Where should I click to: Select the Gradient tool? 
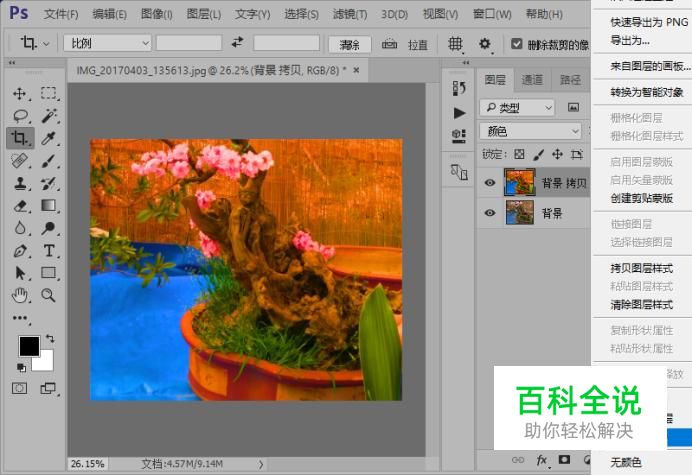(49, 206)
